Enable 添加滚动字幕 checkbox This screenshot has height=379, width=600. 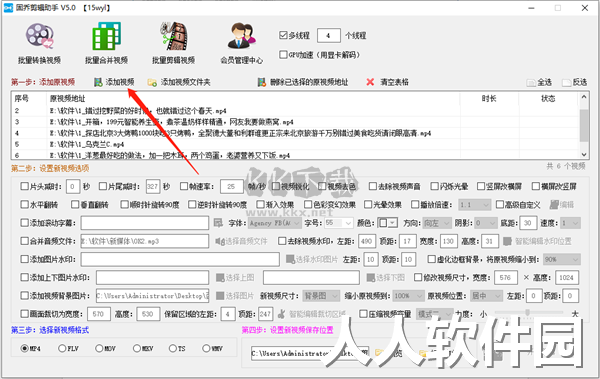(x=24, y=222)
